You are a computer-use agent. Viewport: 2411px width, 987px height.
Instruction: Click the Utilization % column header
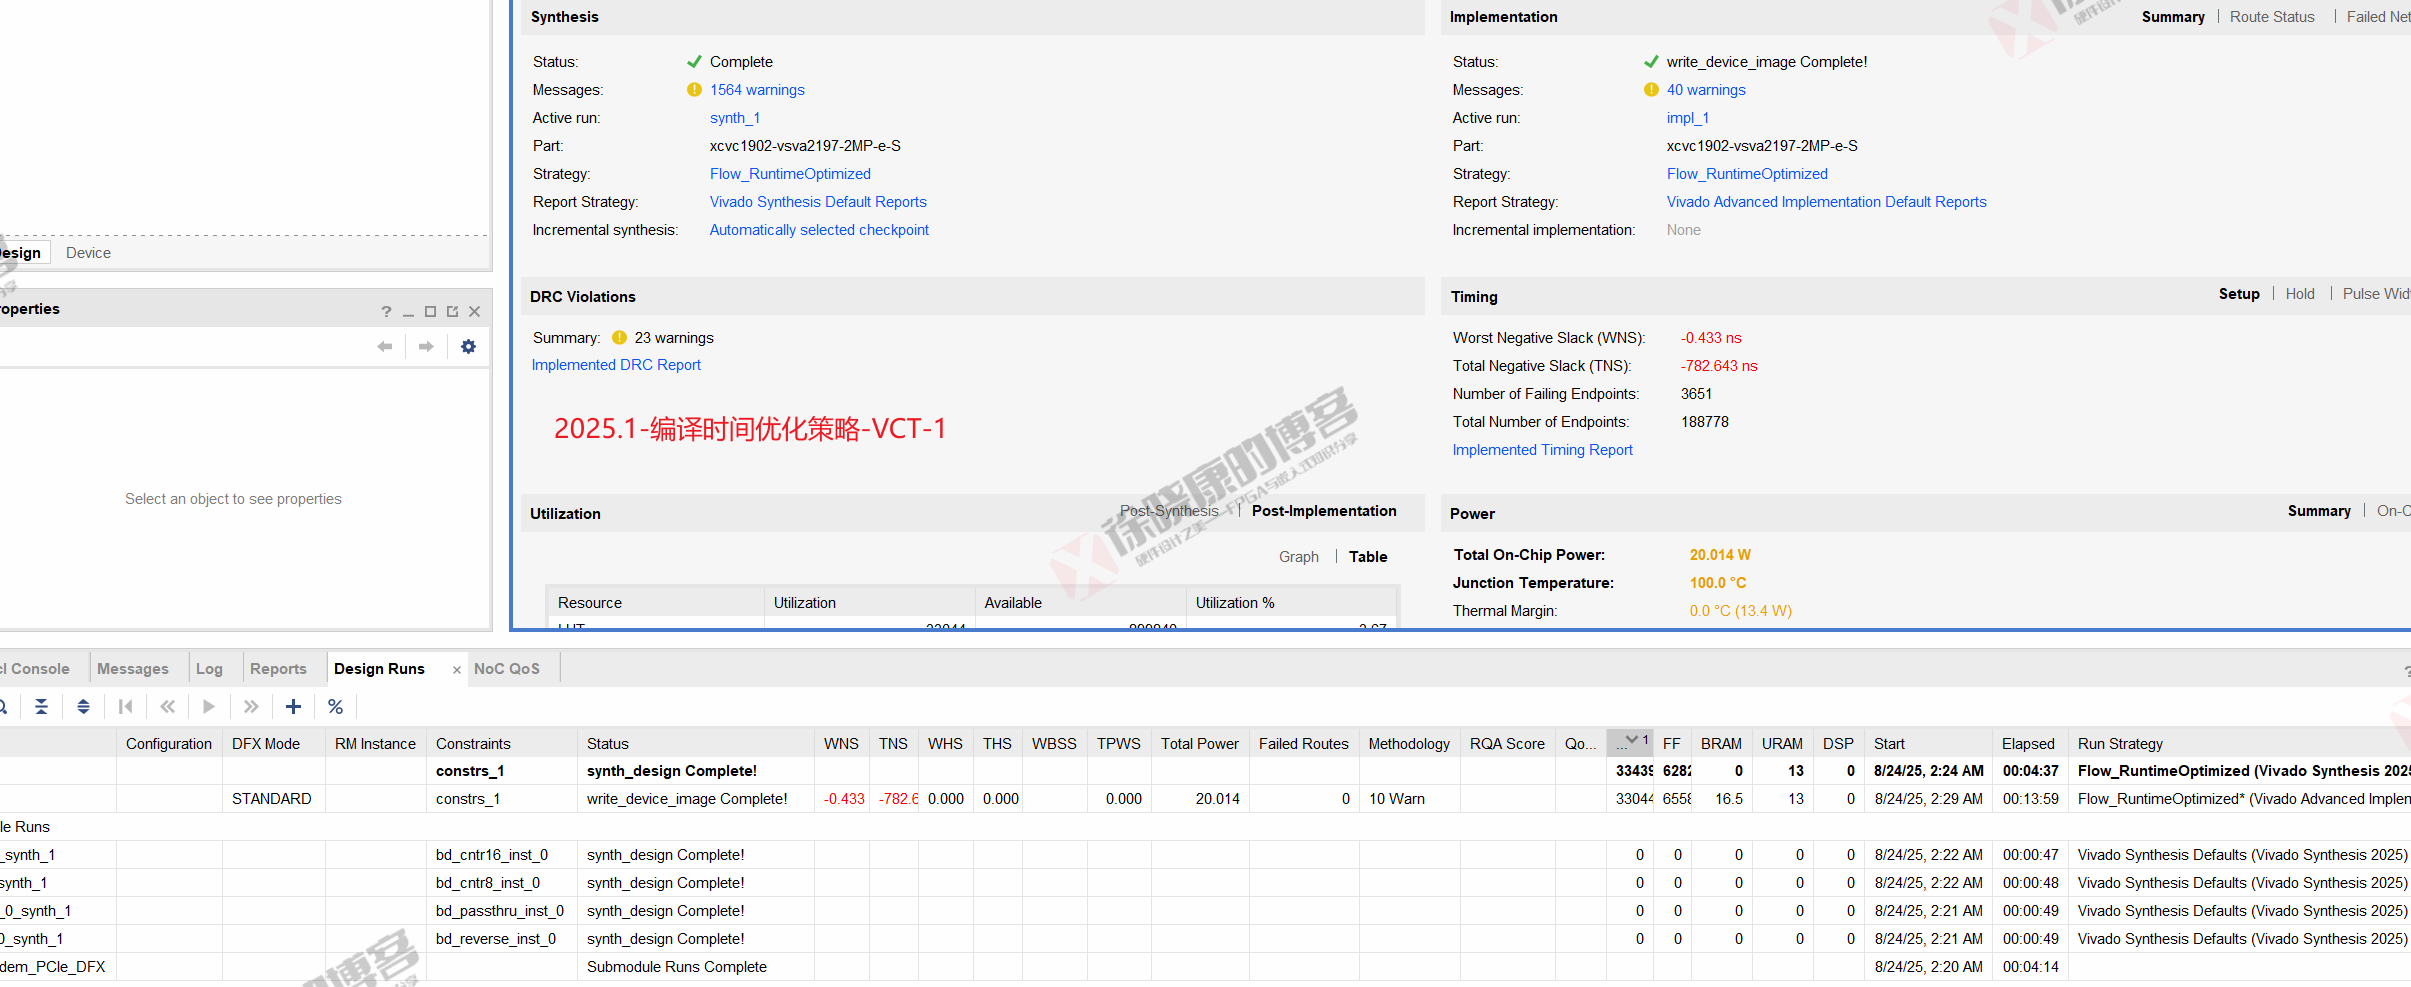pyautogui.click(x=1290, y=603)
